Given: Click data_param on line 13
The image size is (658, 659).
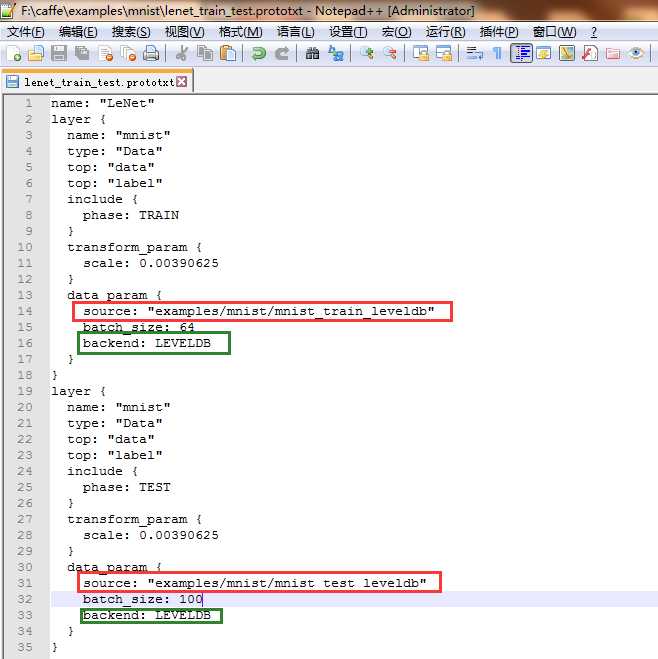Looking at the screenshot, I should (x=107, y=295).
